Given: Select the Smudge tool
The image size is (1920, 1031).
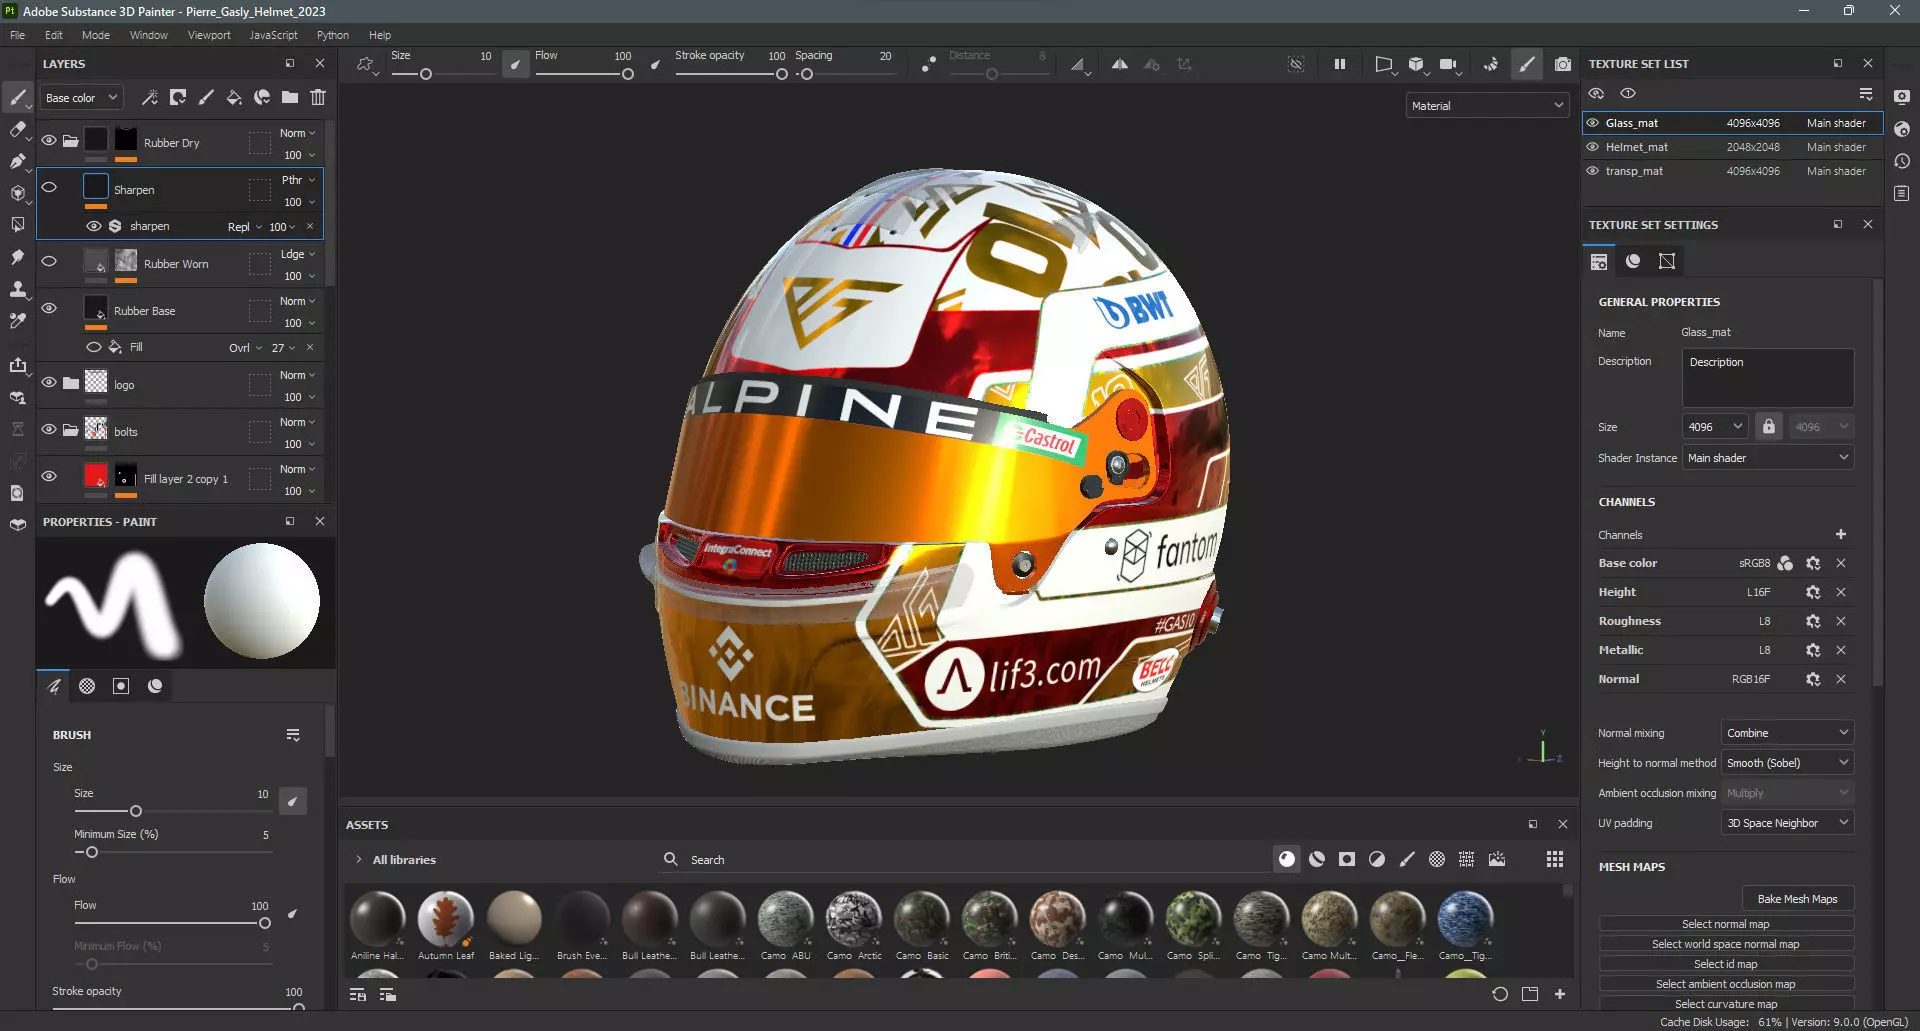Looking at the screenshot, I should tap(17, 257).
